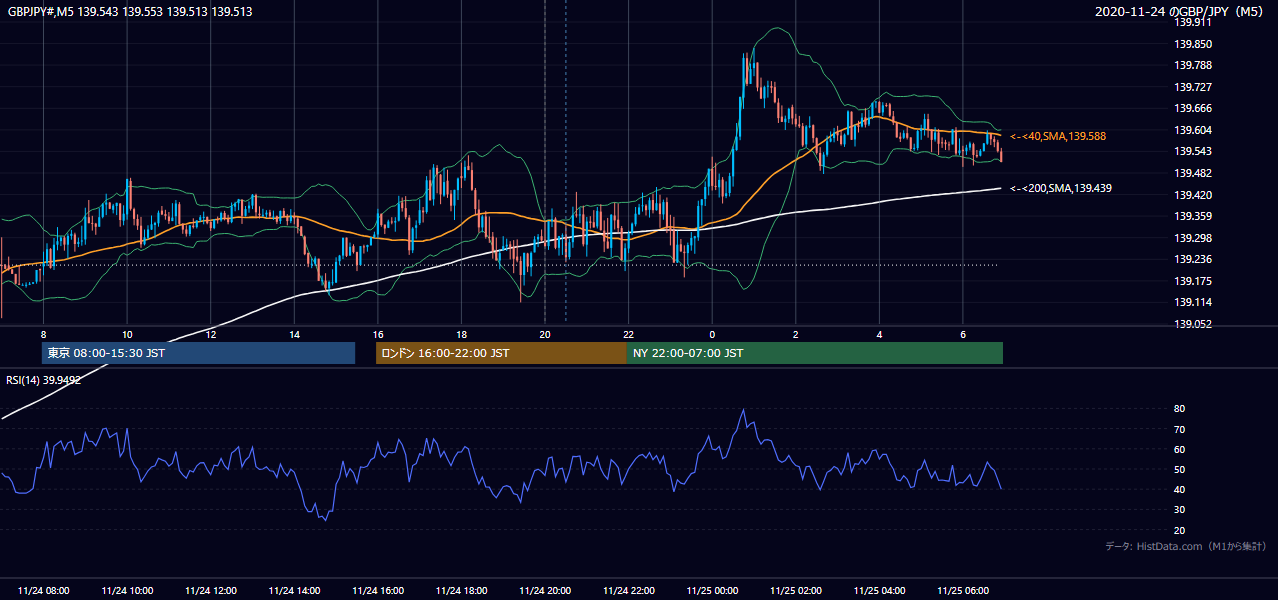This screenshot has height=600, width=1278.
Task: Select the NY 22:00-07:00 JST session bar
Action: click(x=815, y=353)
